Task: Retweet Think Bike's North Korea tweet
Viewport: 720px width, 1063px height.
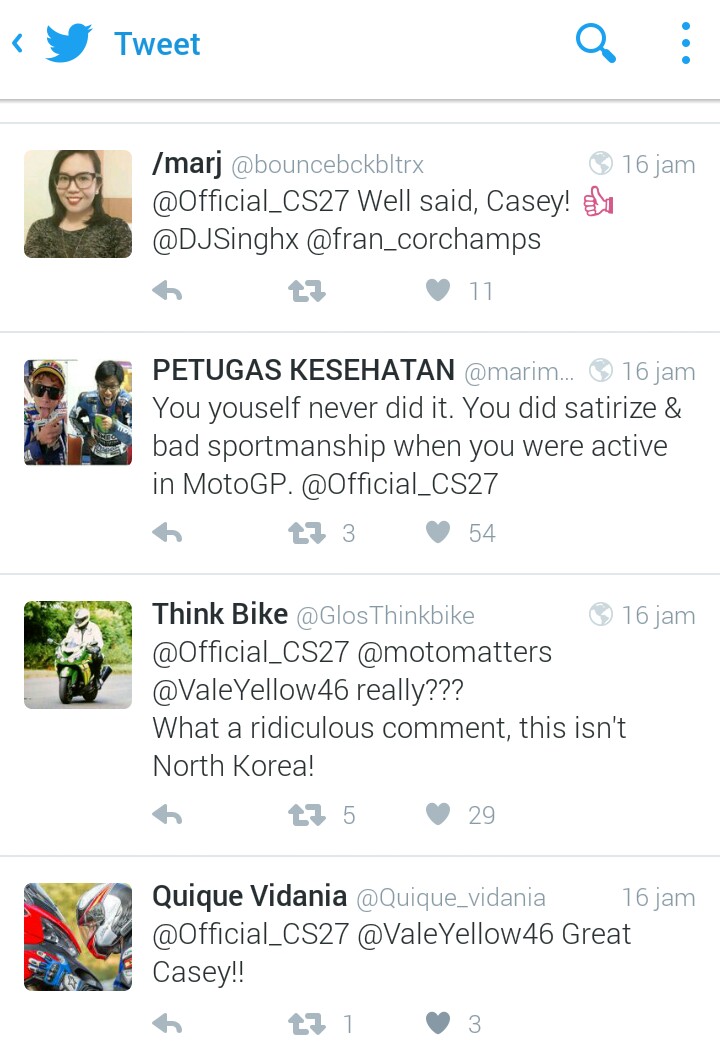Action: pos(306,815)
